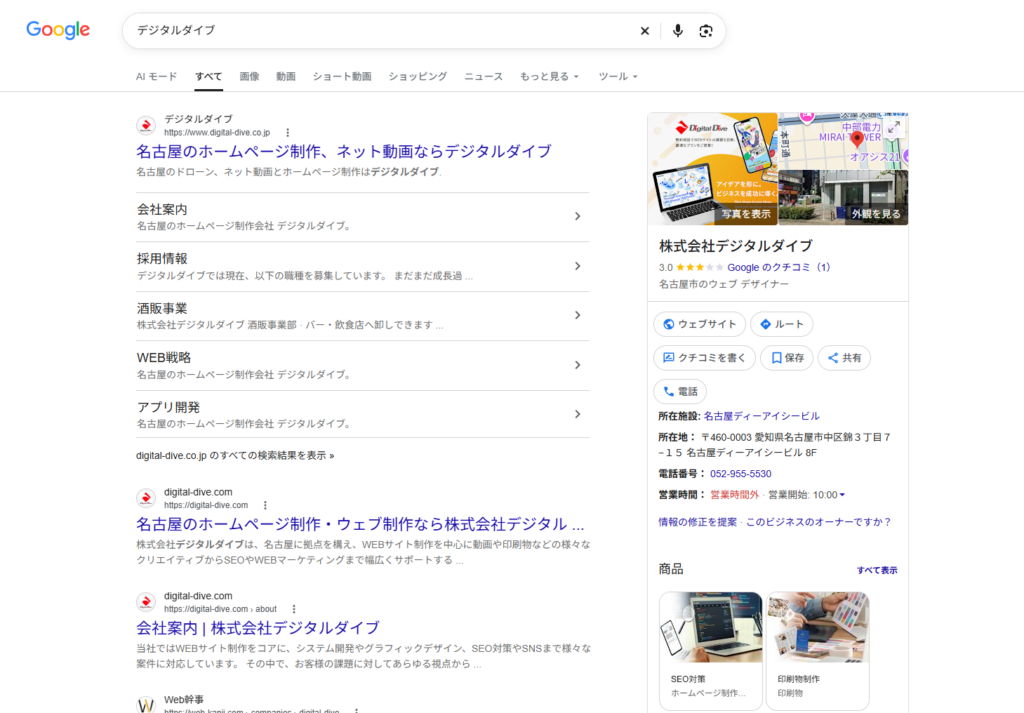Image resolution: width=1024 pixels, height=713 pixels.
Task: View photos via 写真を表示 thumbnail
Action: pos(713,169)
